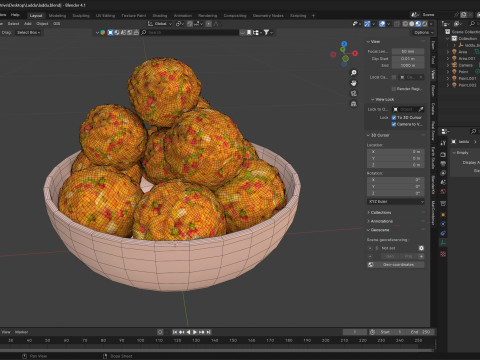Screen dimensions: 480x360
Task: Open the Render properties tab icon
Action: pos(443,155)
